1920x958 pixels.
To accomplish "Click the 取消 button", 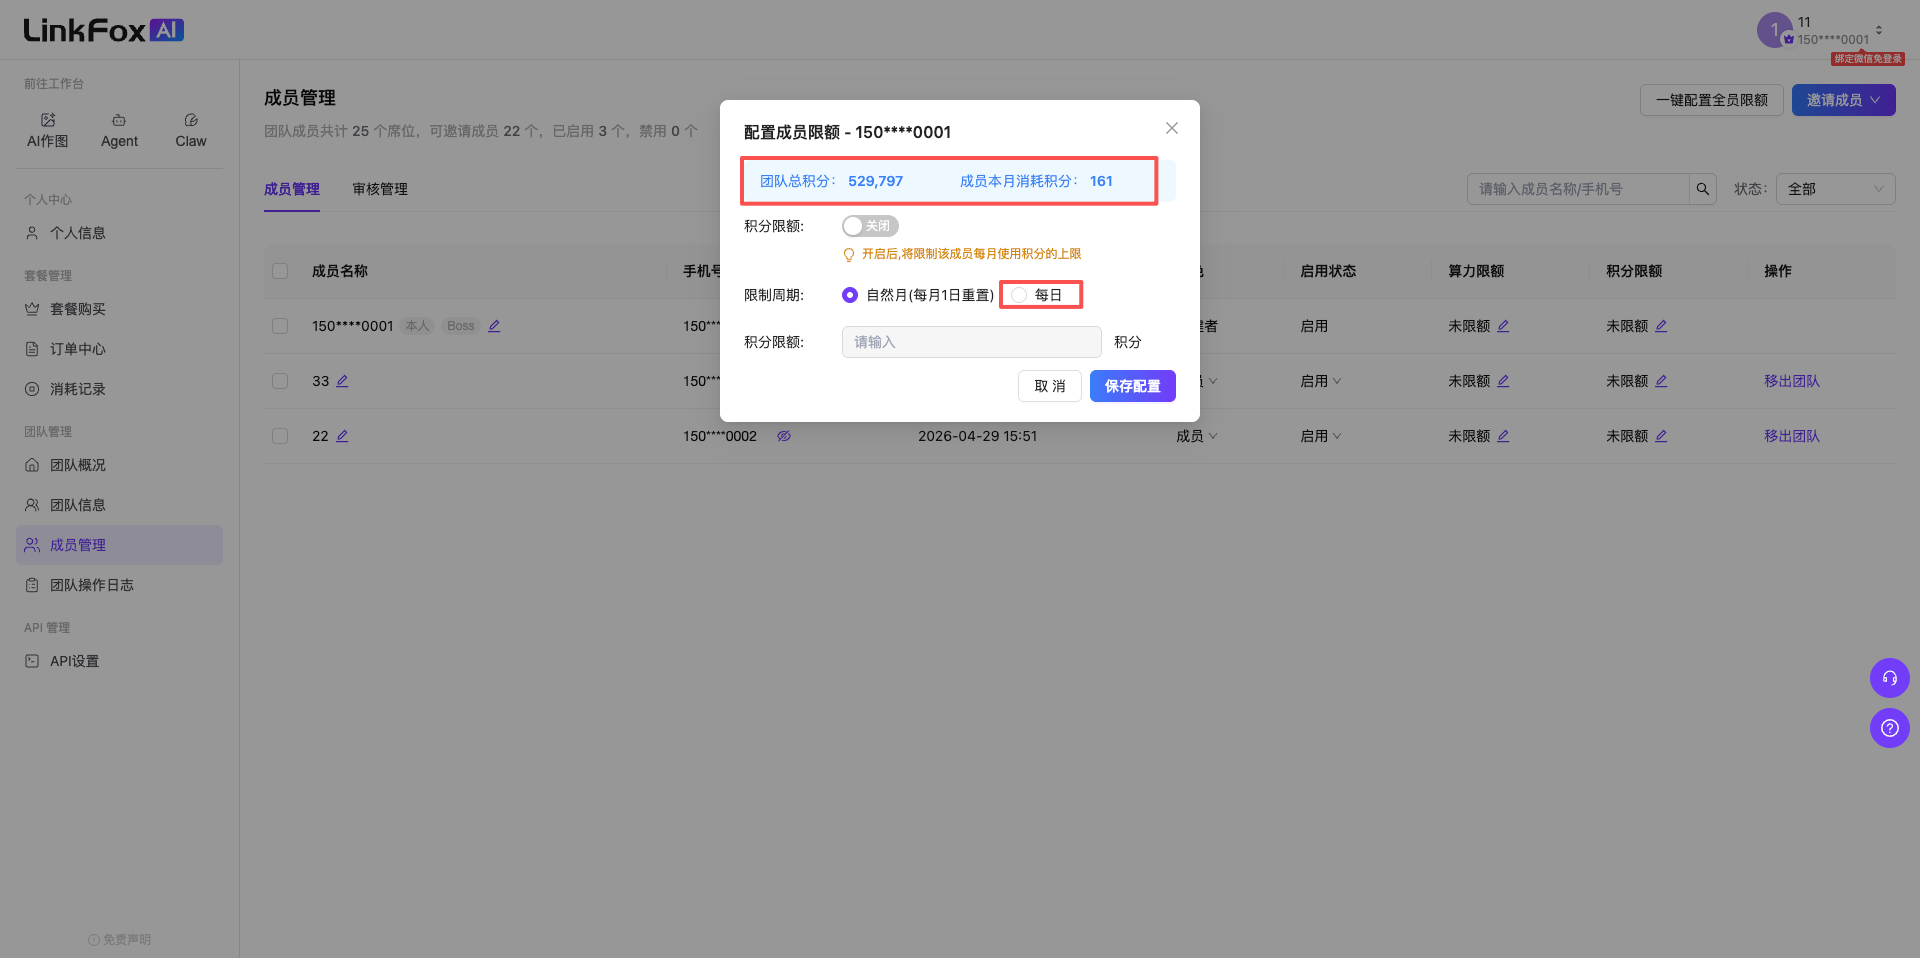I will click(1050, 386).
